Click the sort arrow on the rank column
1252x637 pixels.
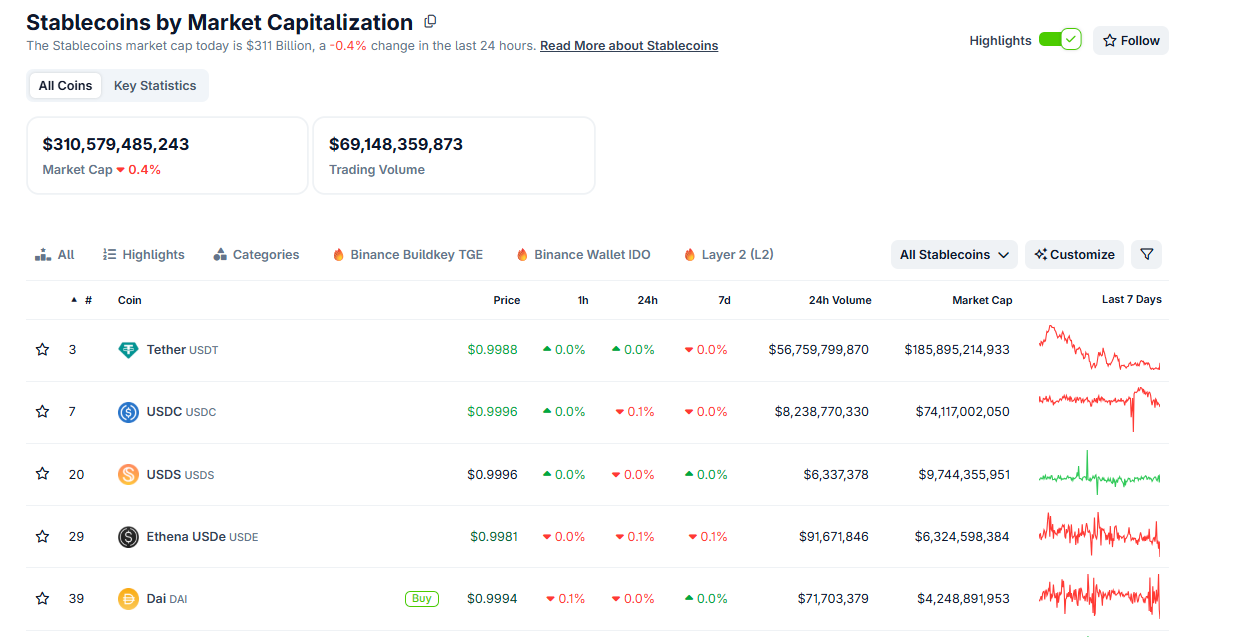click(x=73, y=300)
